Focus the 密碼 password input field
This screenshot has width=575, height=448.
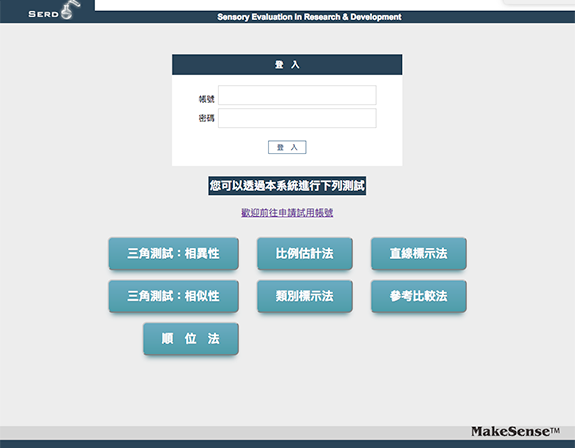tap(297, 118)
